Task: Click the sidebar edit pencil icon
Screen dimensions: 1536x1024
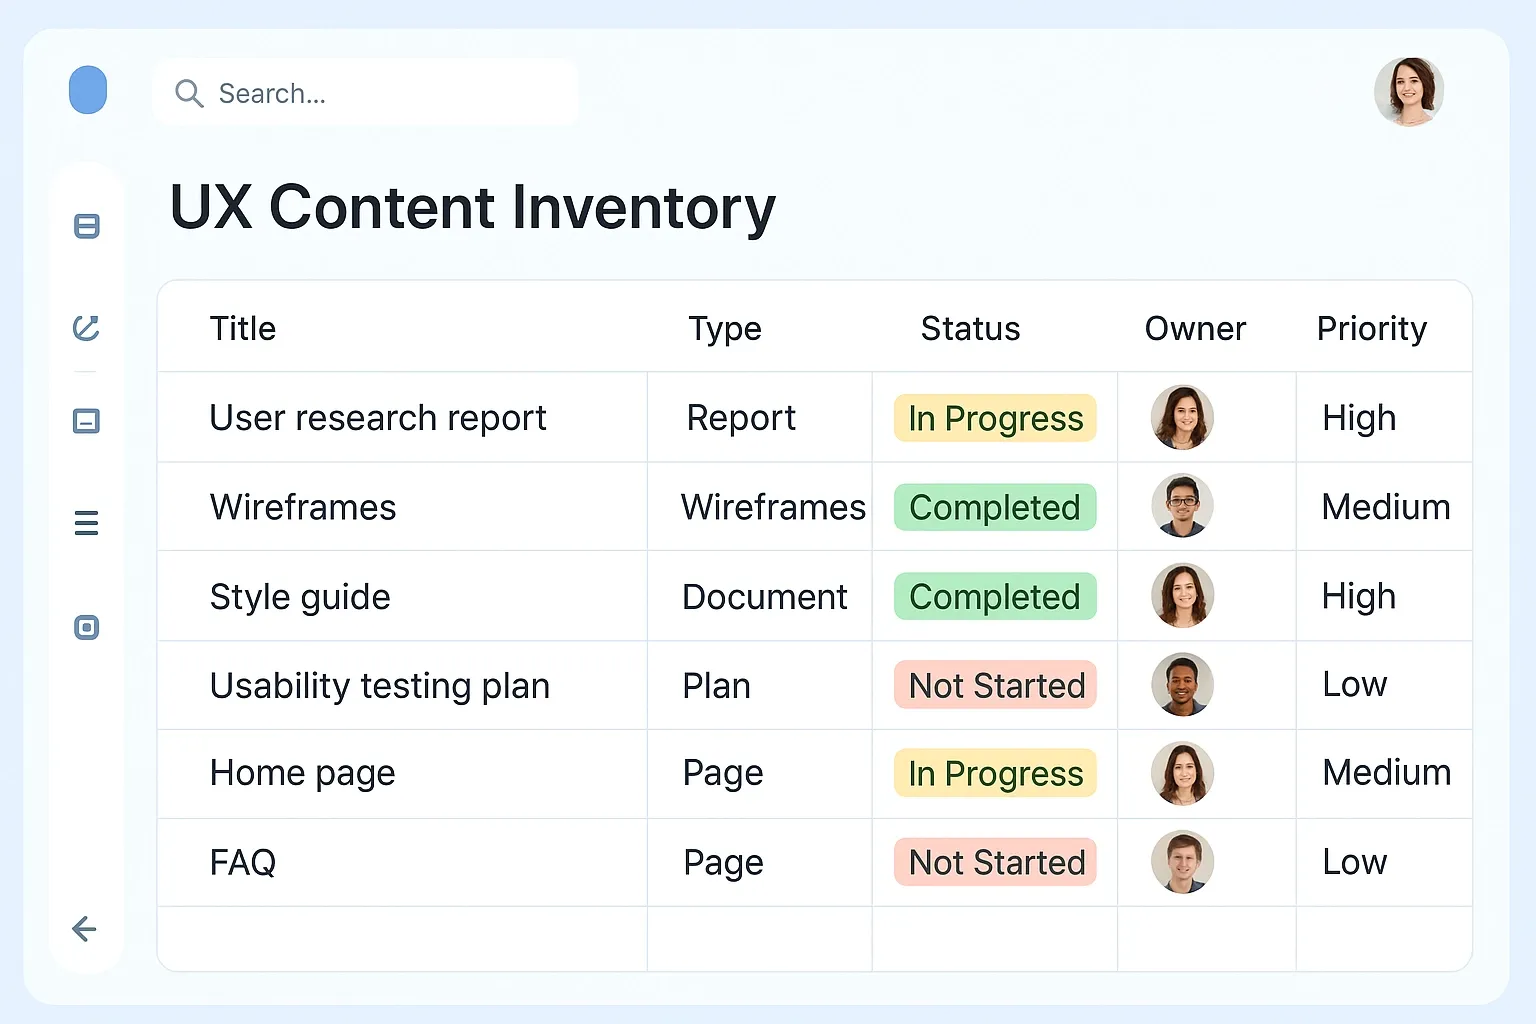Action: [87, 327]
